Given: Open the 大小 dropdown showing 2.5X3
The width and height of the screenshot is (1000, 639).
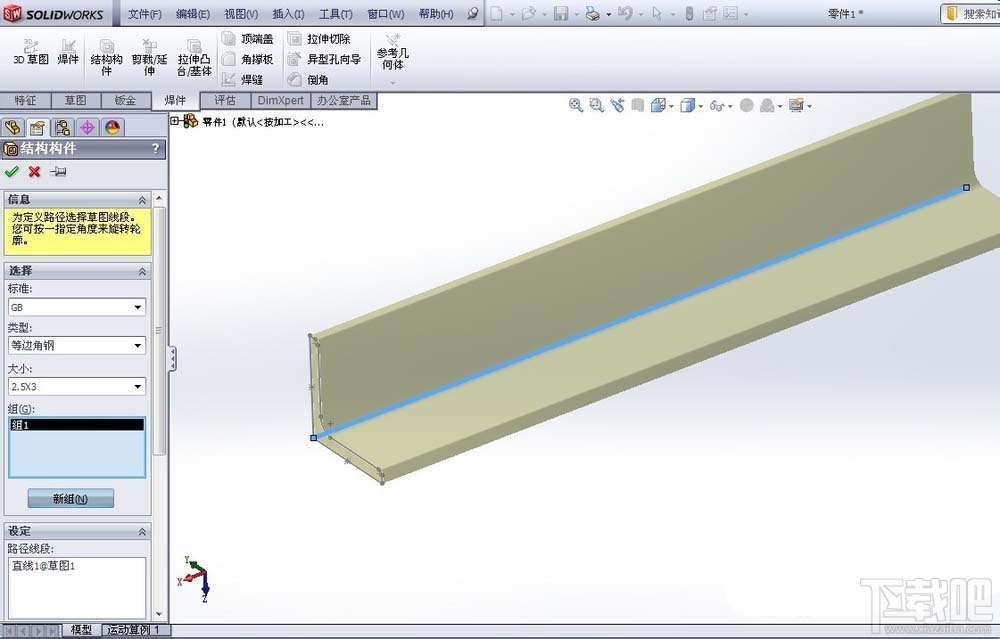Looking at the screenshot, I should tap(140, 386).
